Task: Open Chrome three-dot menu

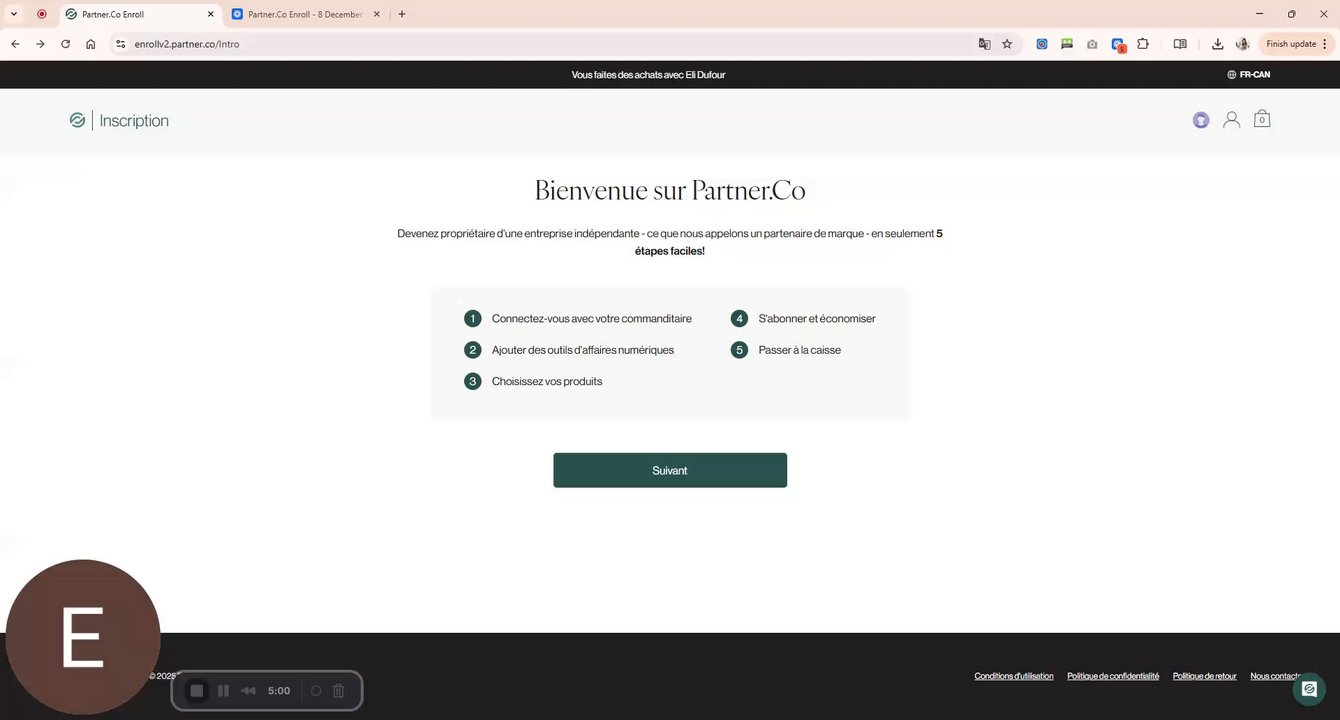Action: coord(1326,44)
